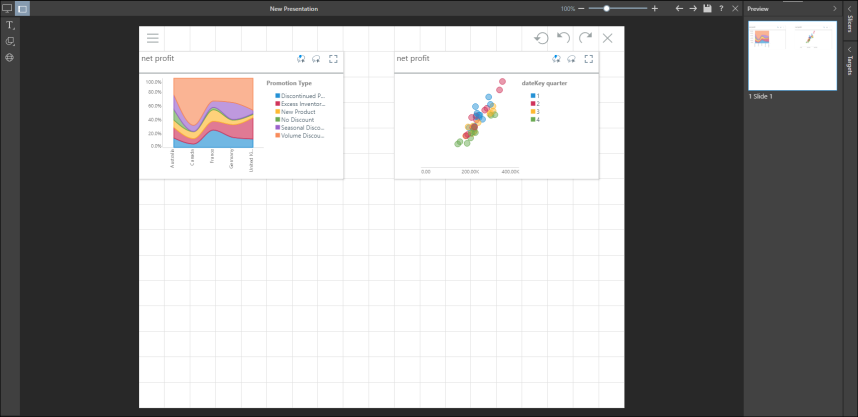Image resolution: width=858 pixels, height=417 pixels.
Task: Maximize the area chart with fullscreen icon
Action: 334,59
